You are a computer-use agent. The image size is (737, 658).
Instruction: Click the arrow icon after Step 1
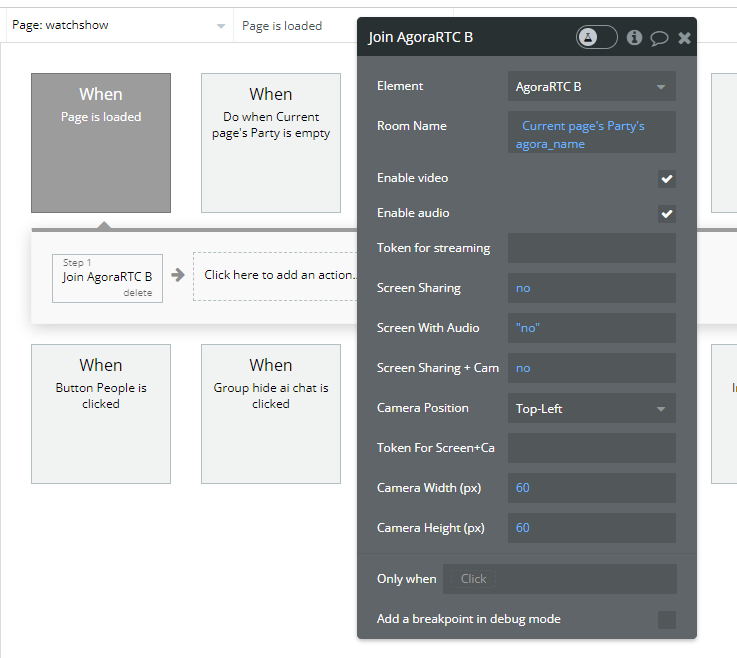click(178, 275)
